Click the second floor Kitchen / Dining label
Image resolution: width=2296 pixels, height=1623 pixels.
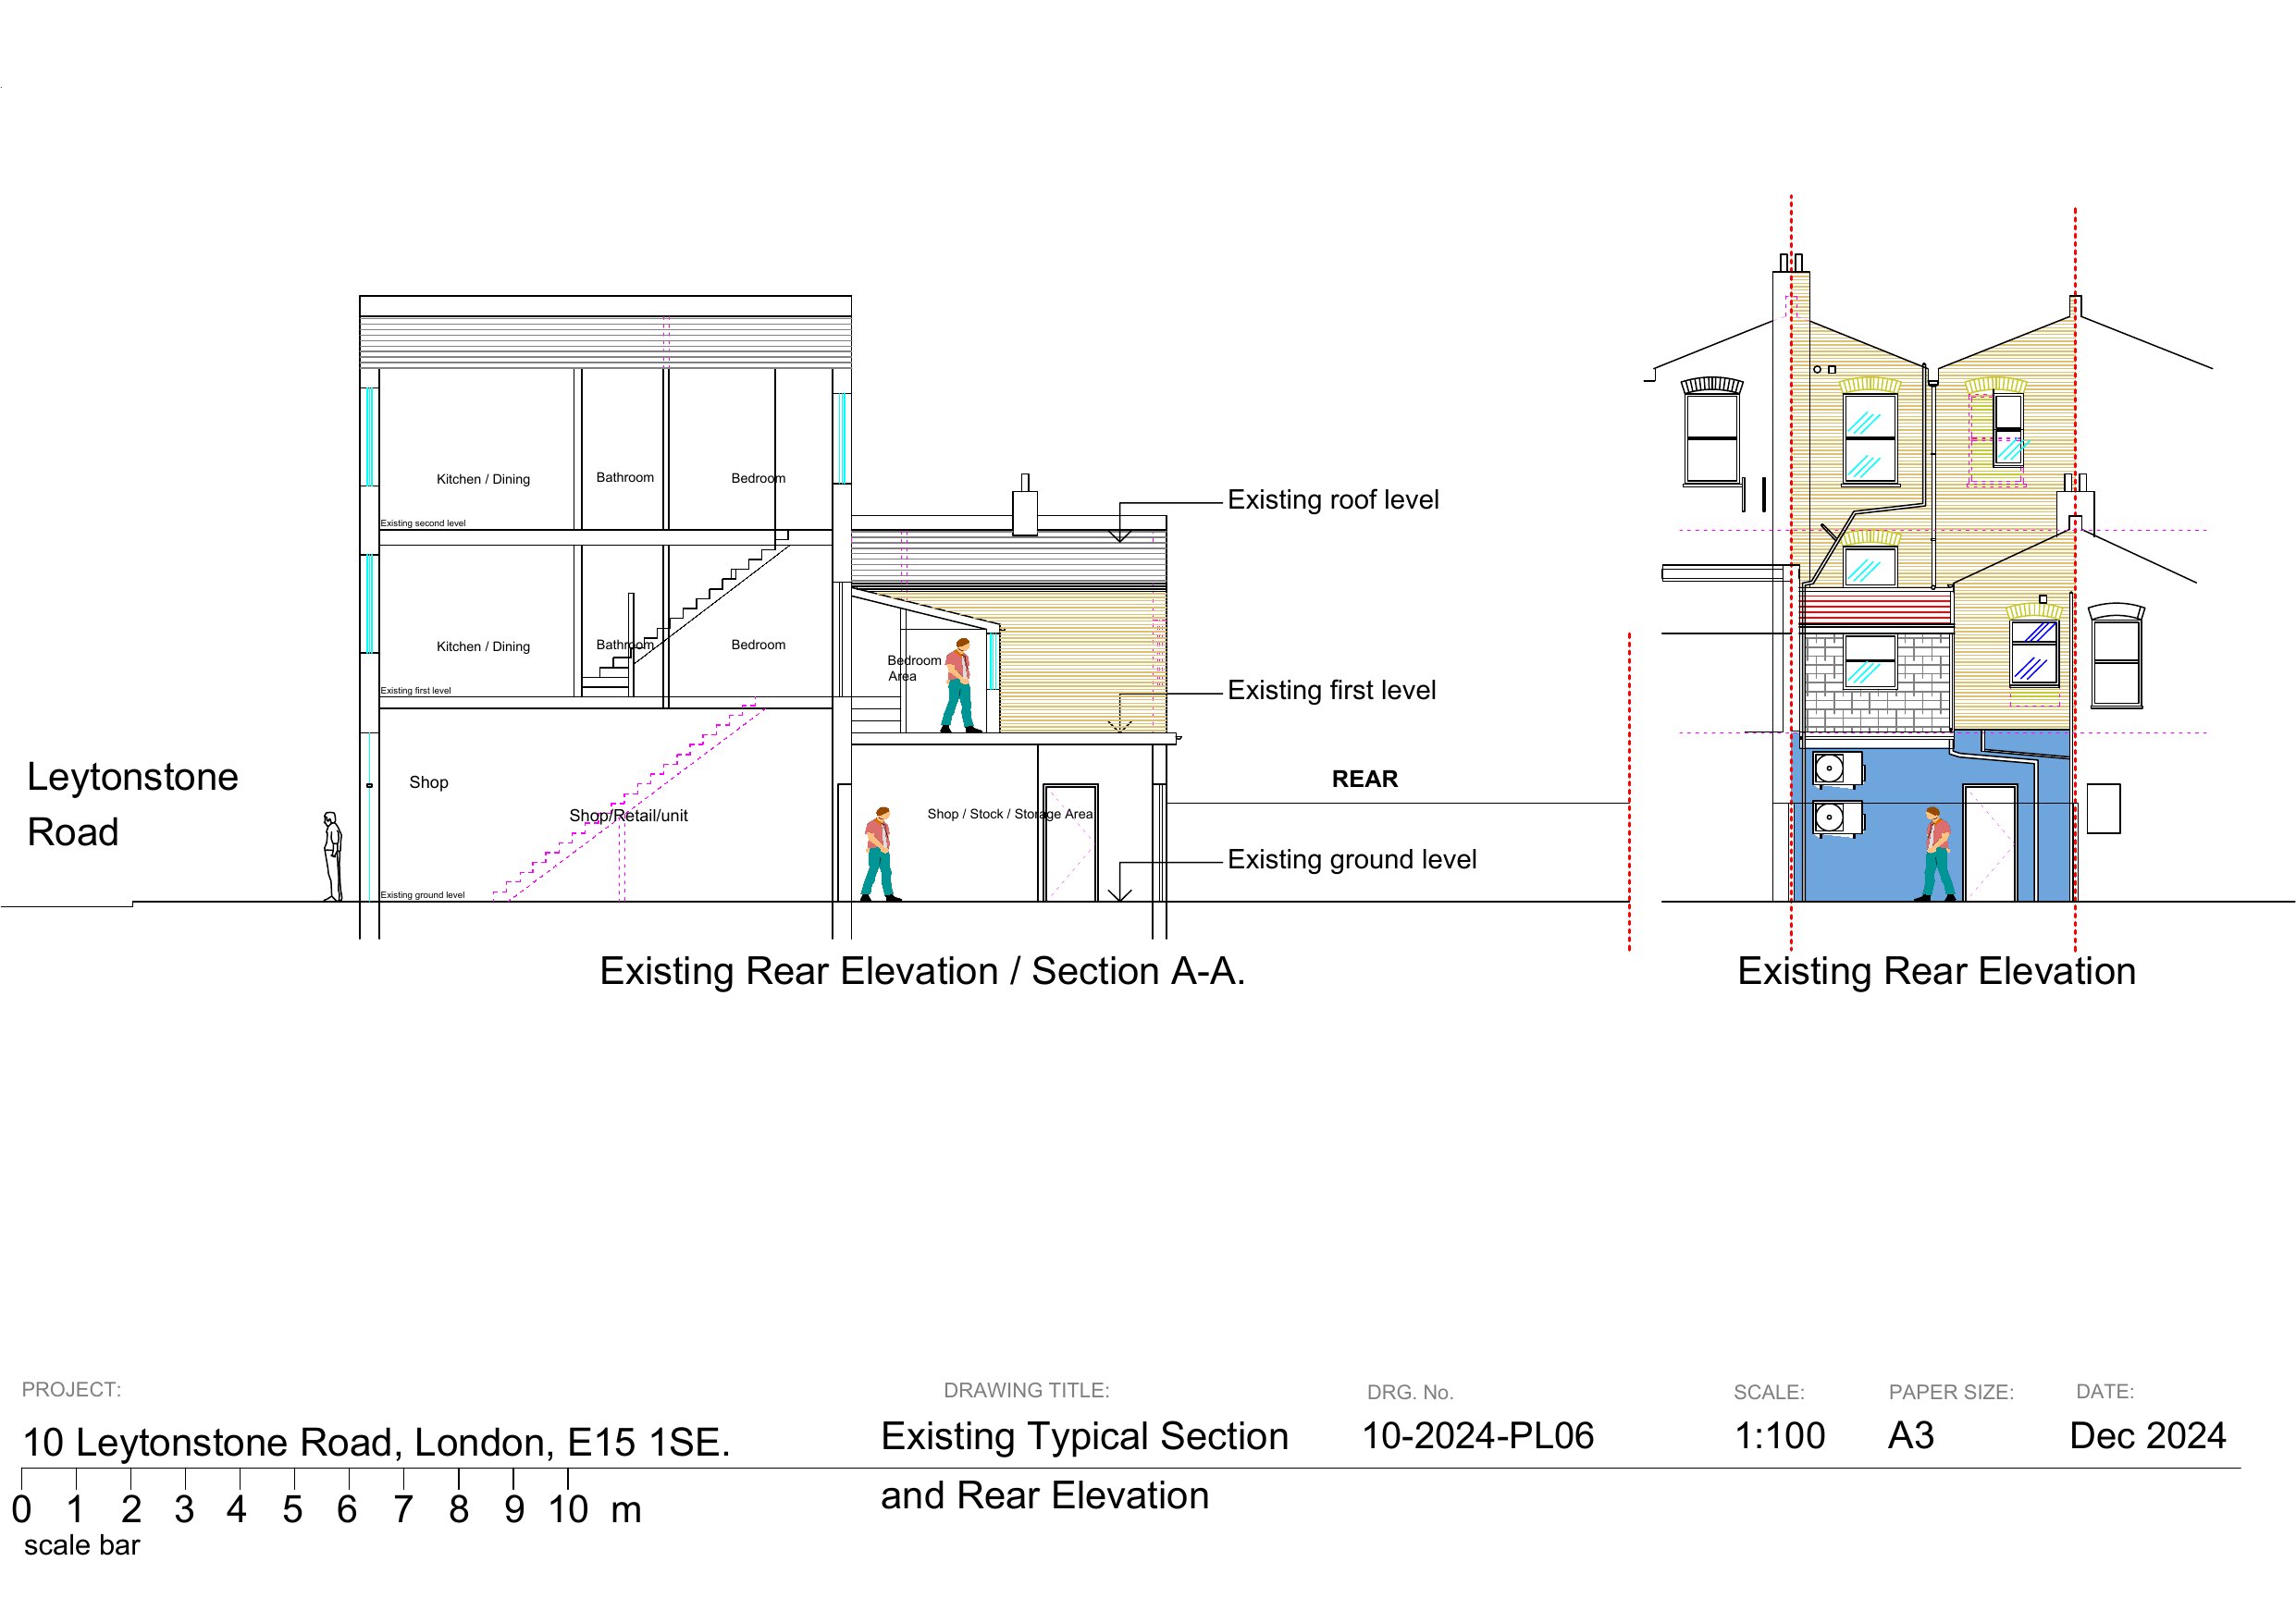point(483,479)
